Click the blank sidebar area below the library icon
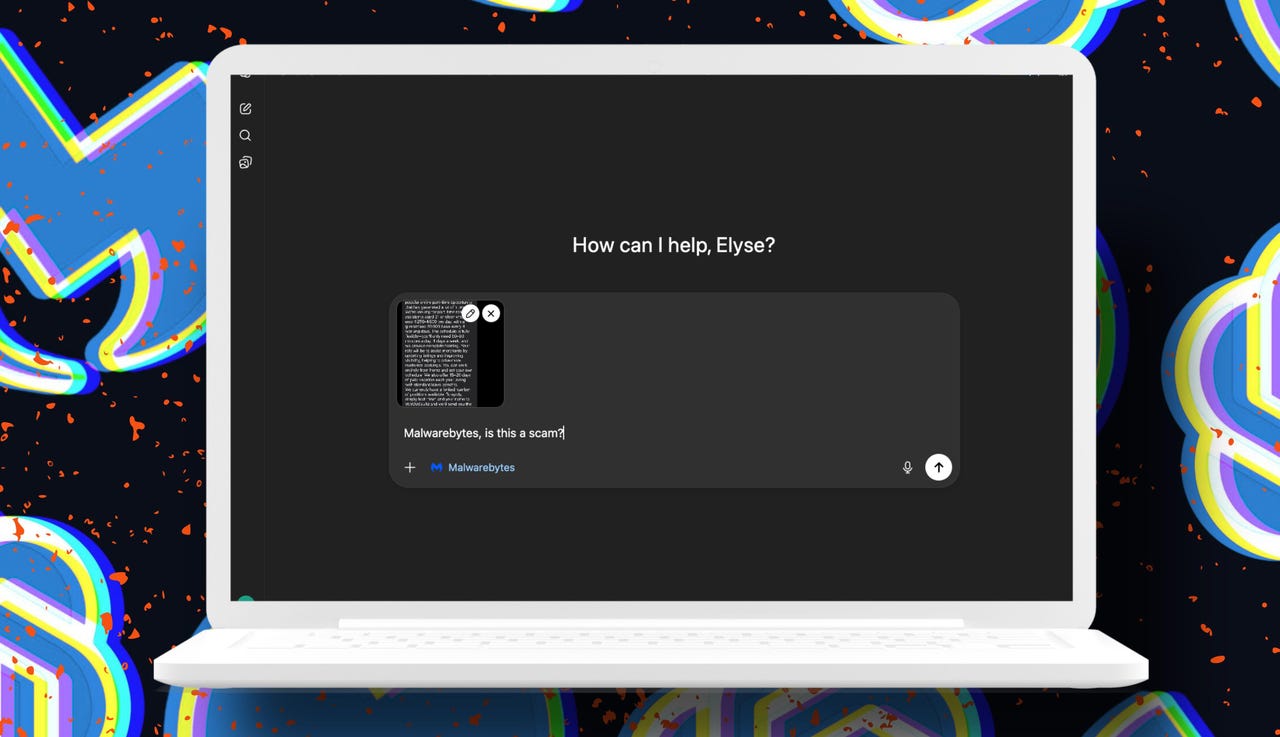This screenshot has width=1280, height=737. (245, 380)
